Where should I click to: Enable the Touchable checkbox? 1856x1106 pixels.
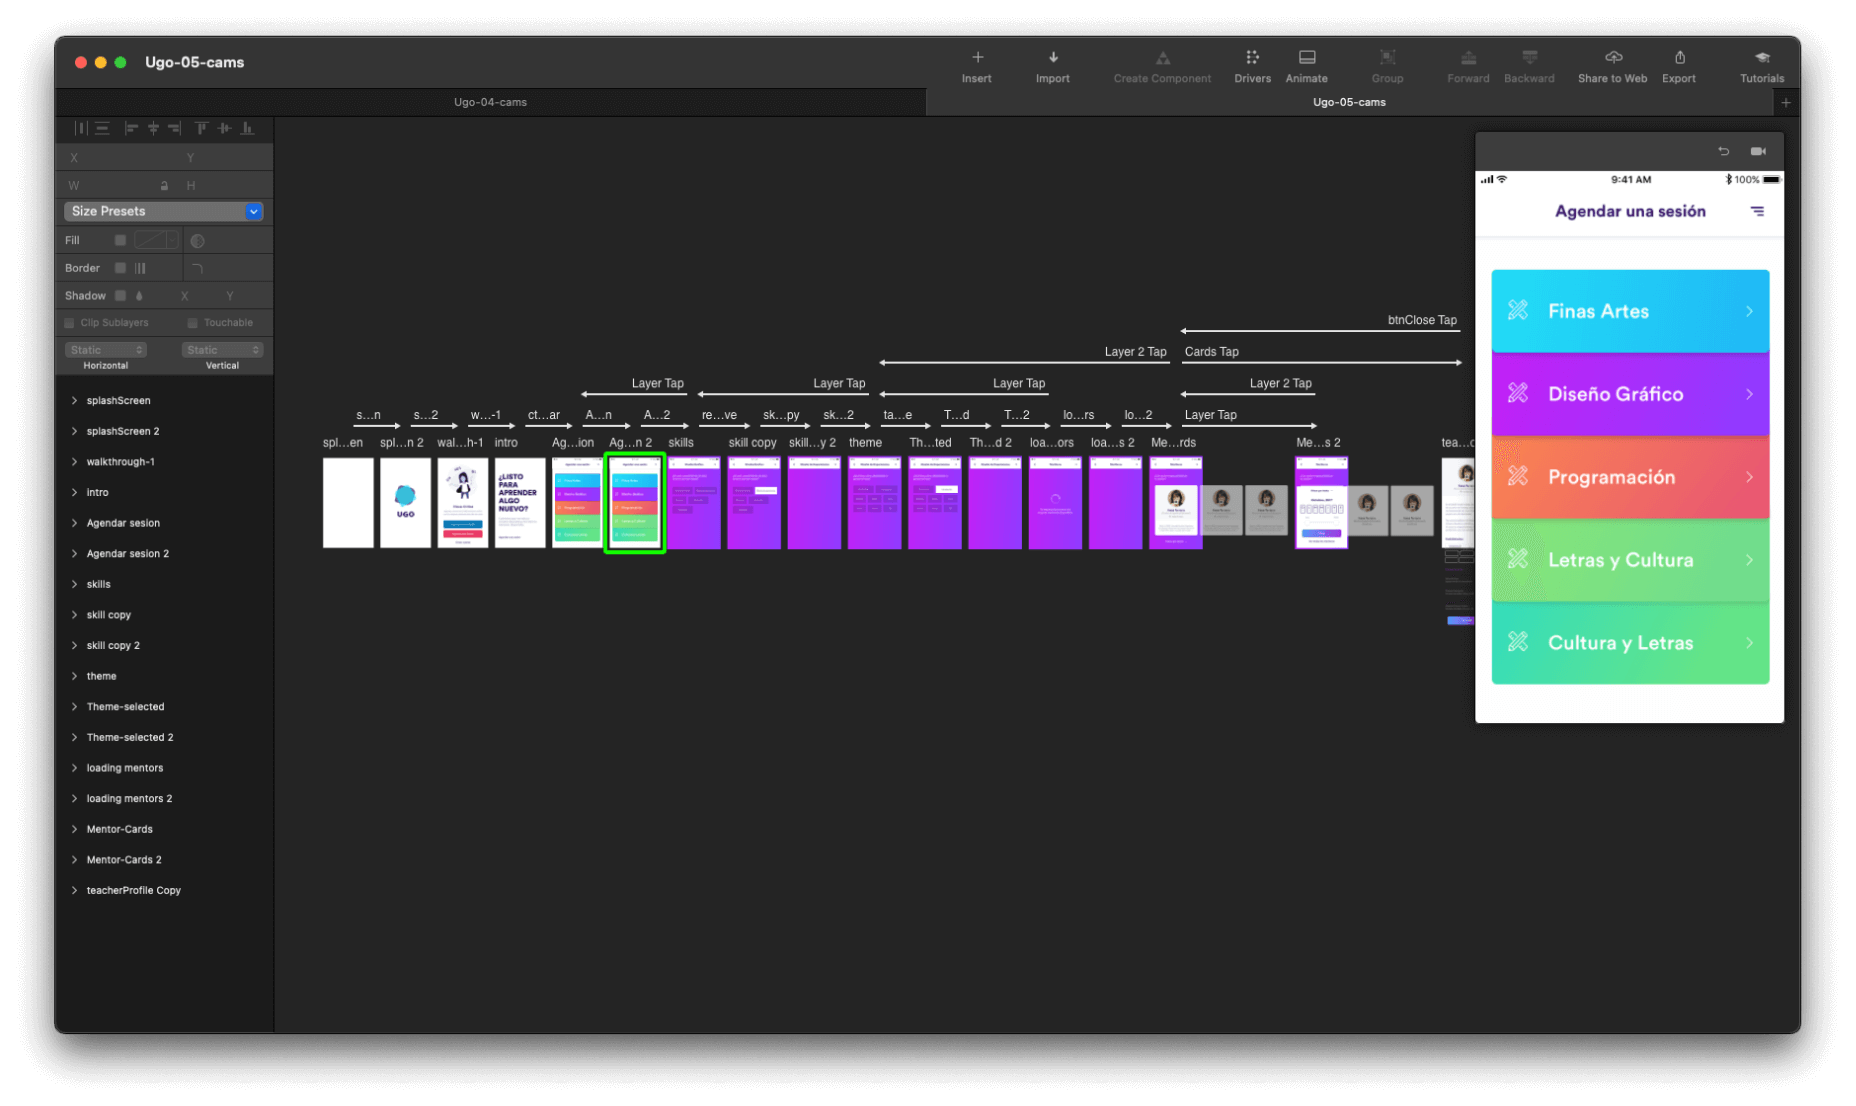click(192, 323)
